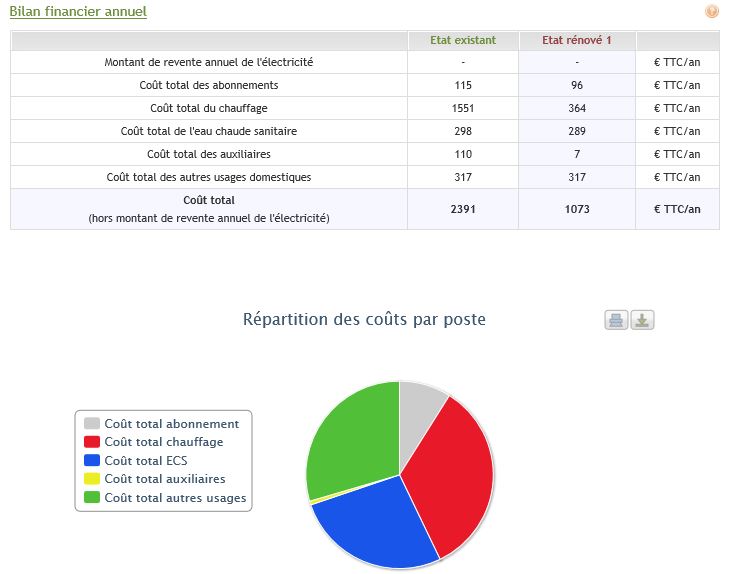Click the yellow auxiliaires legend swatch
Screen dimensions: 732x574
[92, 479]
